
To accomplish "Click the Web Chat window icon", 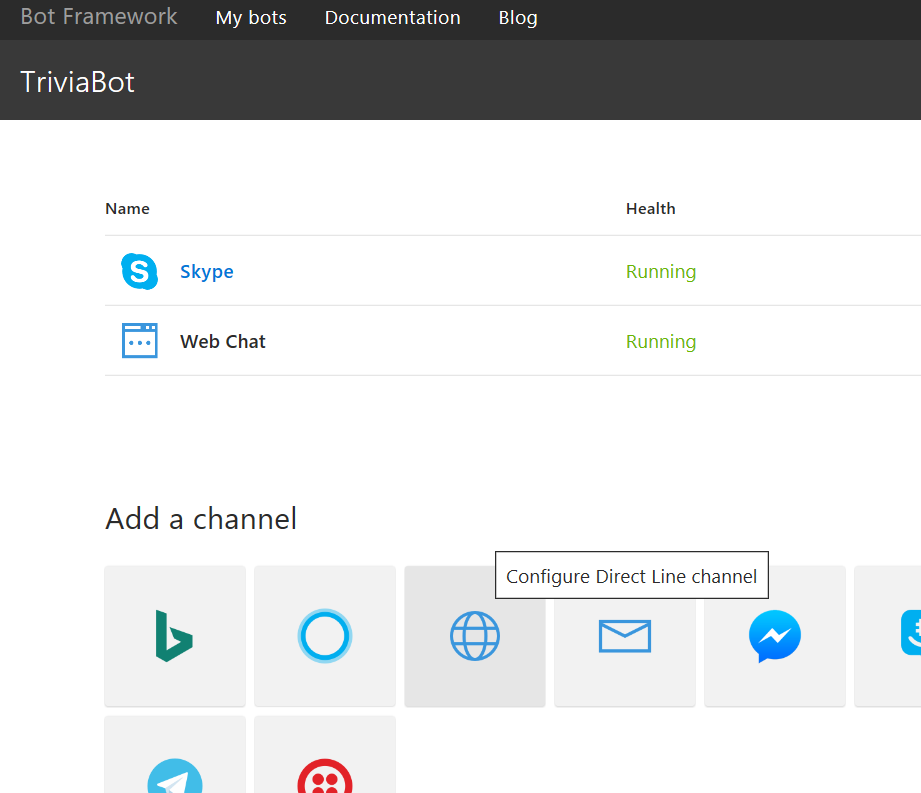I will [x=140, y=341].
